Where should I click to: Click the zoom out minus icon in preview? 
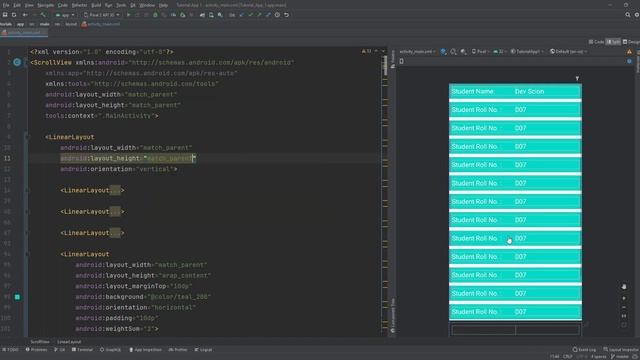624,307
